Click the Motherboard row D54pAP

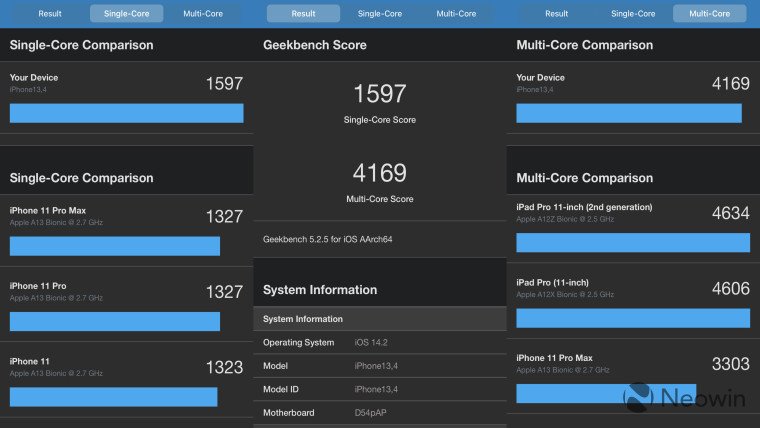[x=380, y=413]
